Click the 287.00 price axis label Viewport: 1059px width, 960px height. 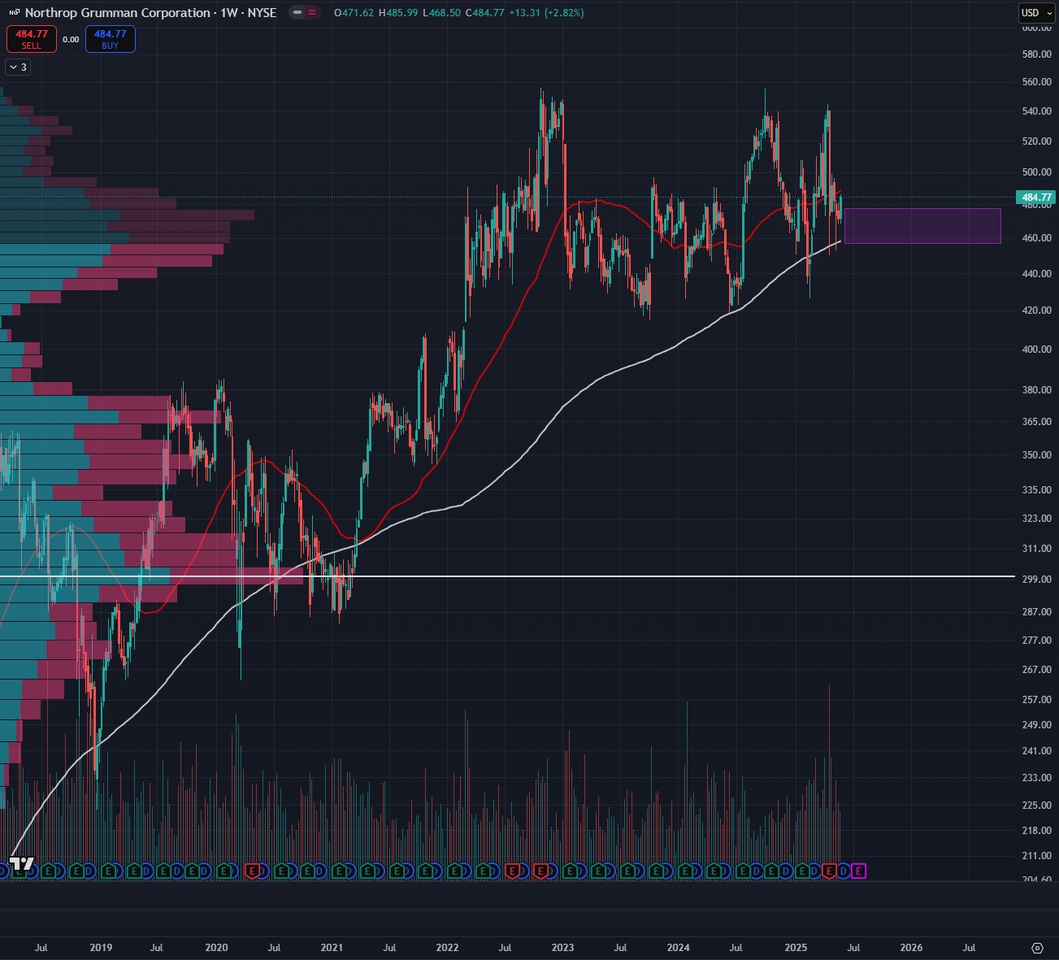[x=1037, y=611]
